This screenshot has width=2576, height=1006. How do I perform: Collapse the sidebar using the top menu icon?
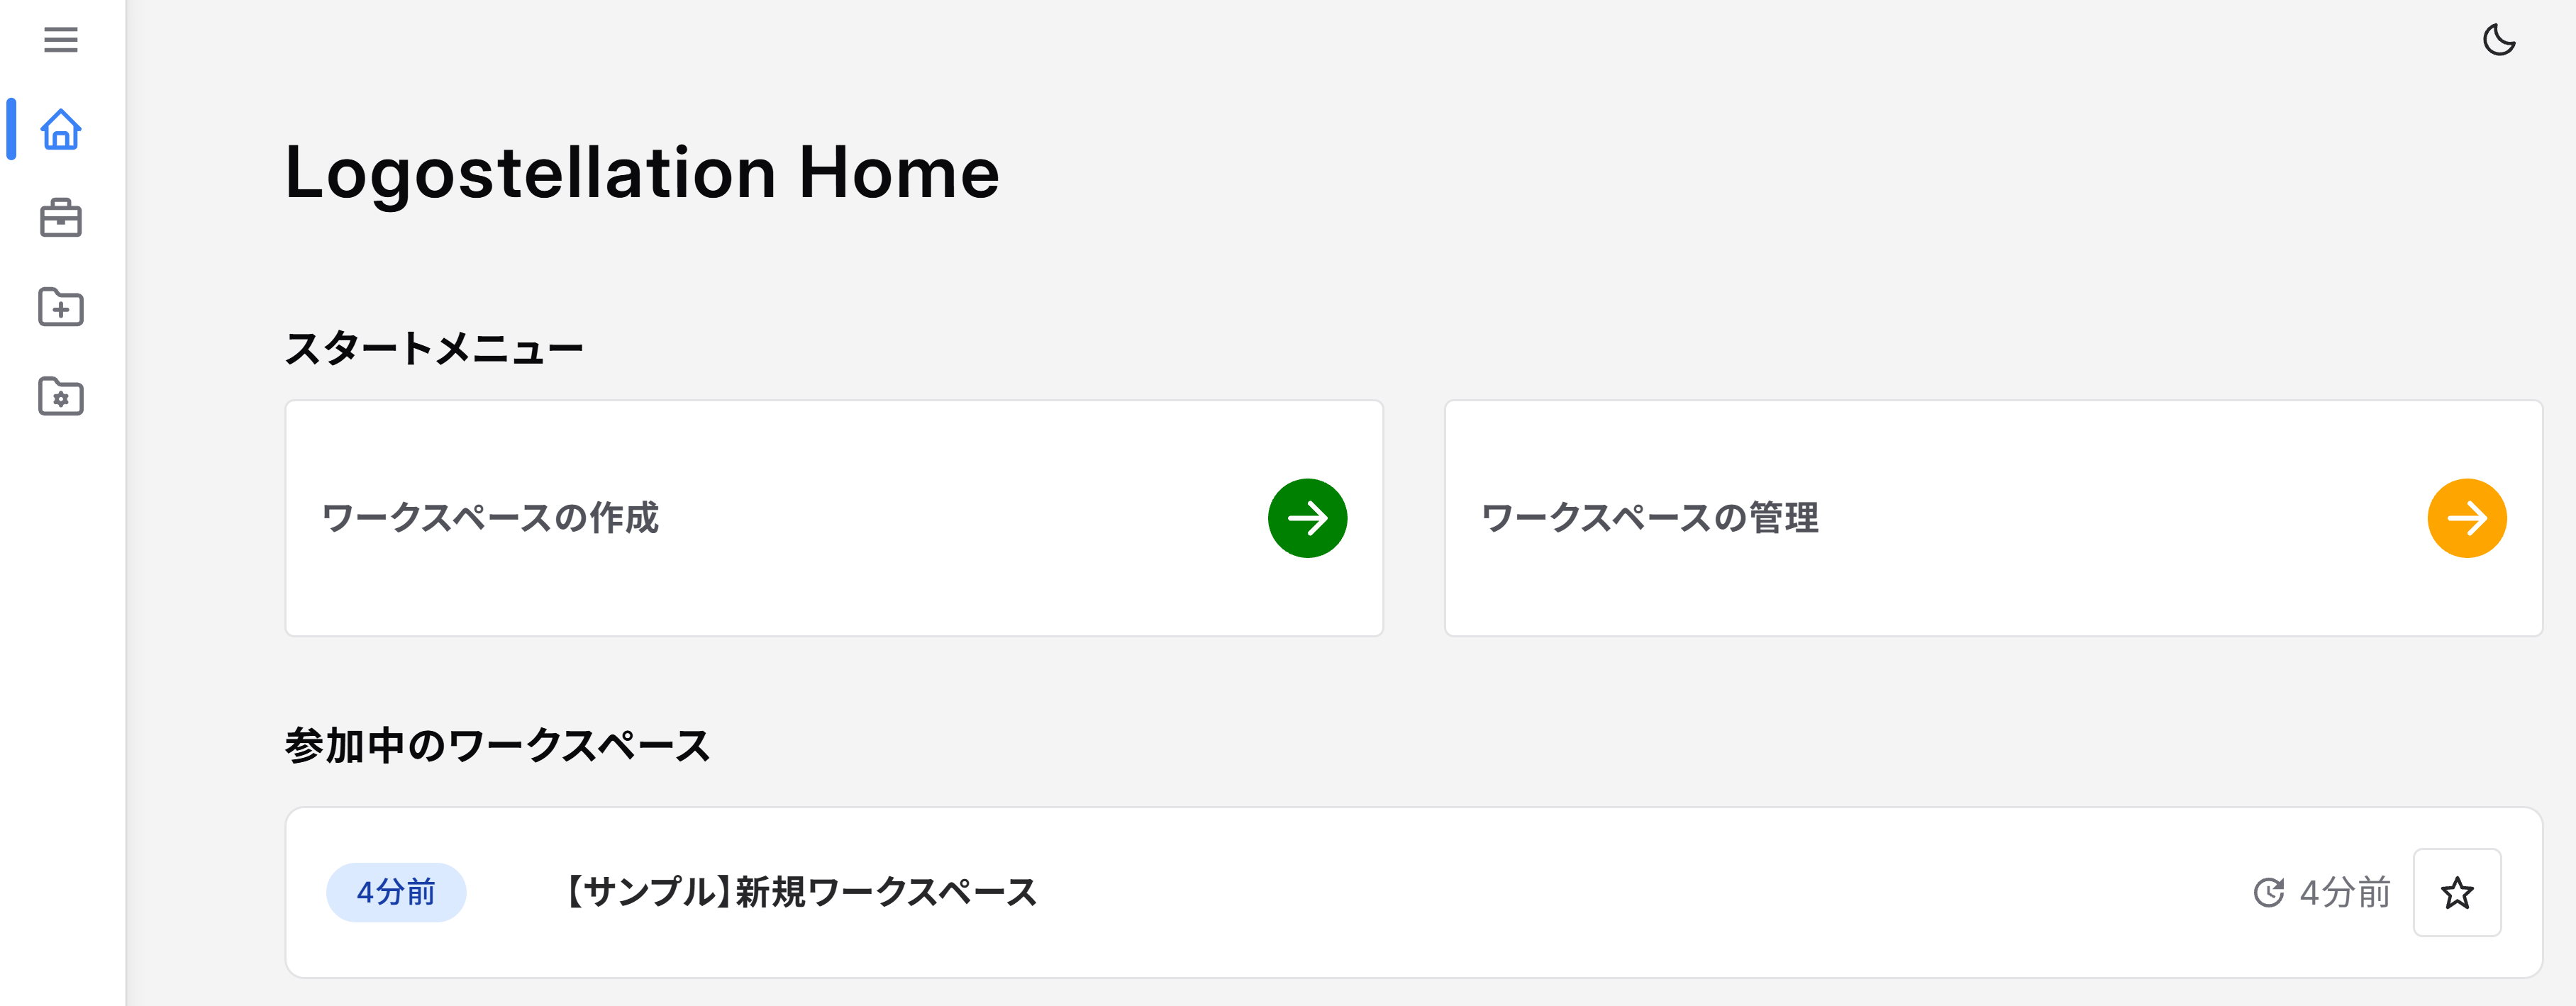(x=61, y=40)
